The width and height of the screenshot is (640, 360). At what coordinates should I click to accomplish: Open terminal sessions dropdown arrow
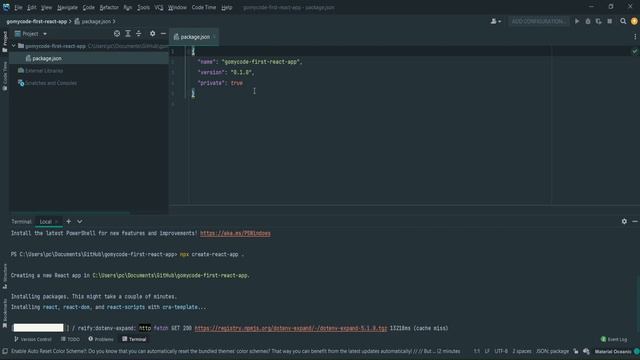pyautogui.click(x=80, y=221)
